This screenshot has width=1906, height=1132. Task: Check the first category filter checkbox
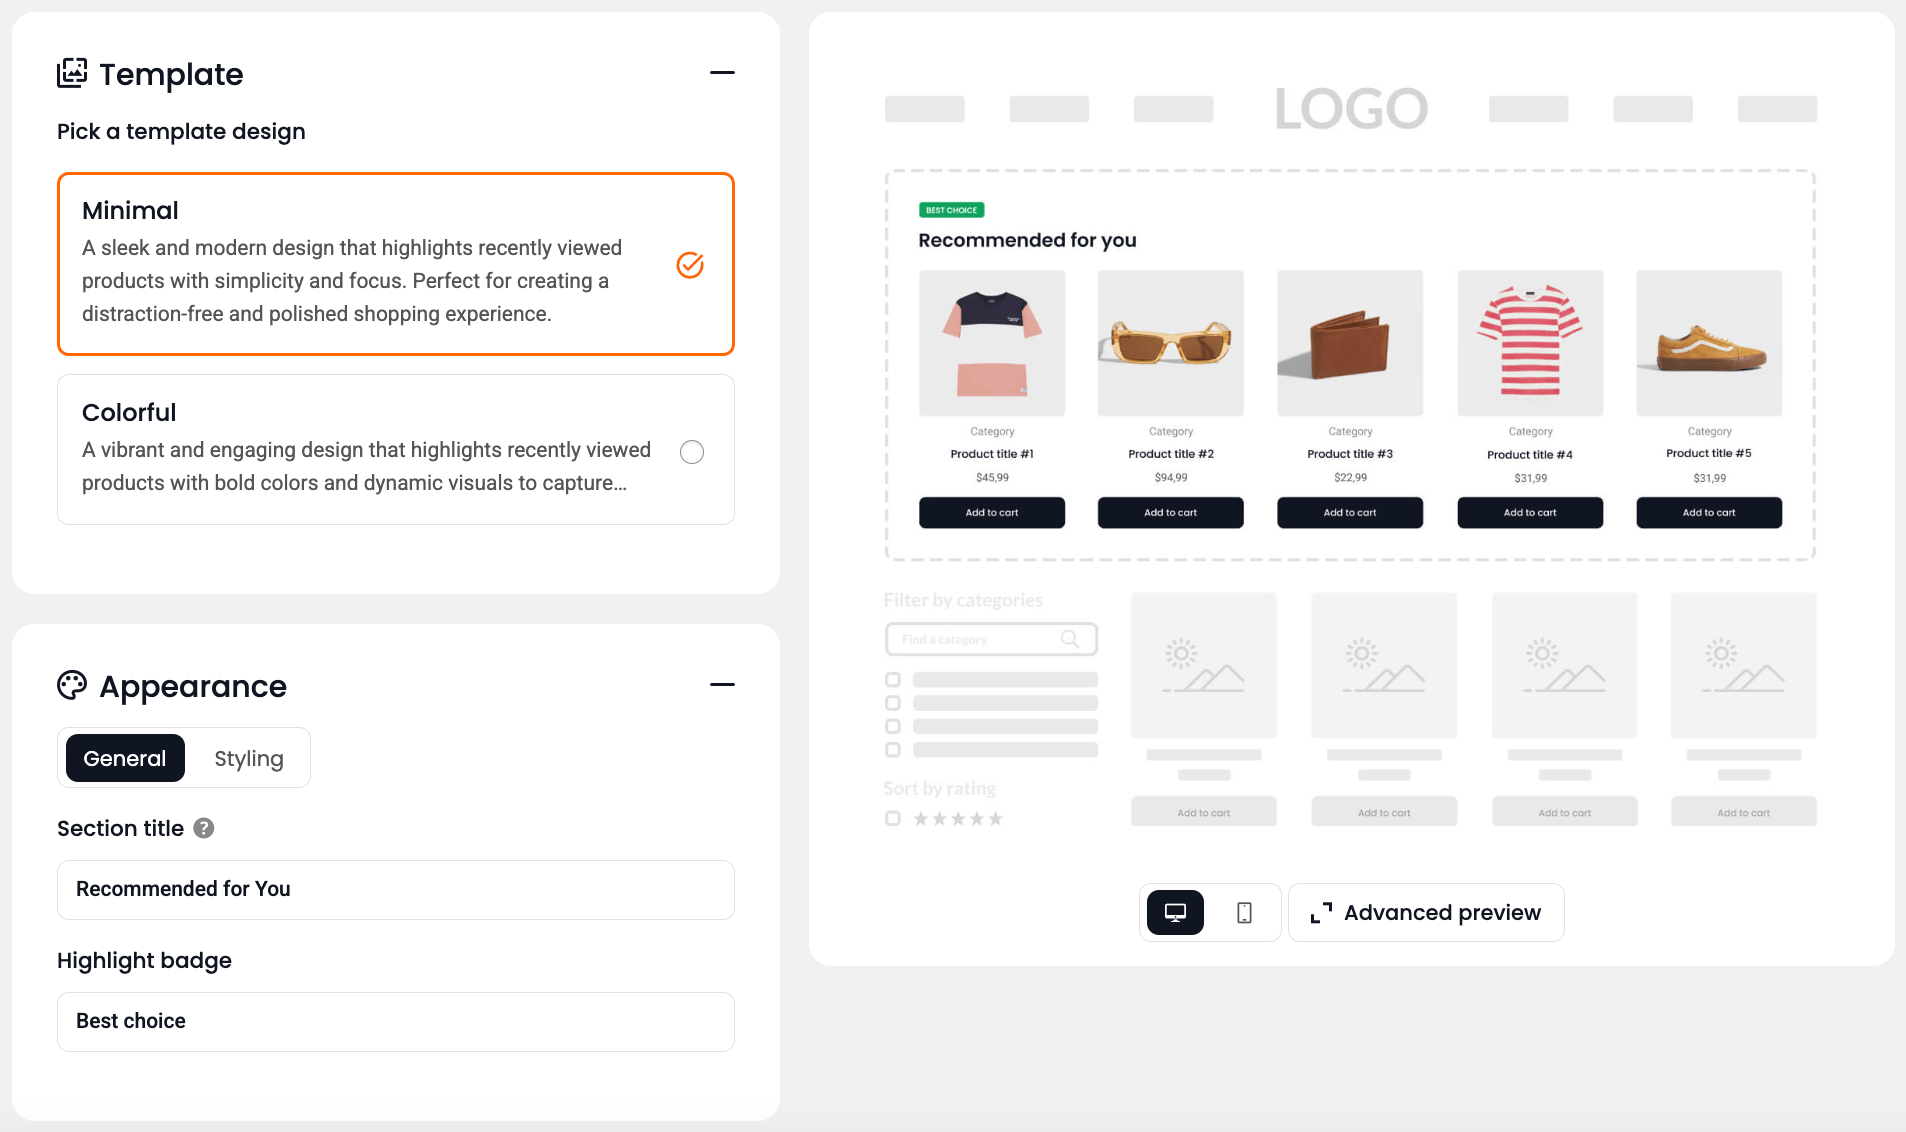893,679
